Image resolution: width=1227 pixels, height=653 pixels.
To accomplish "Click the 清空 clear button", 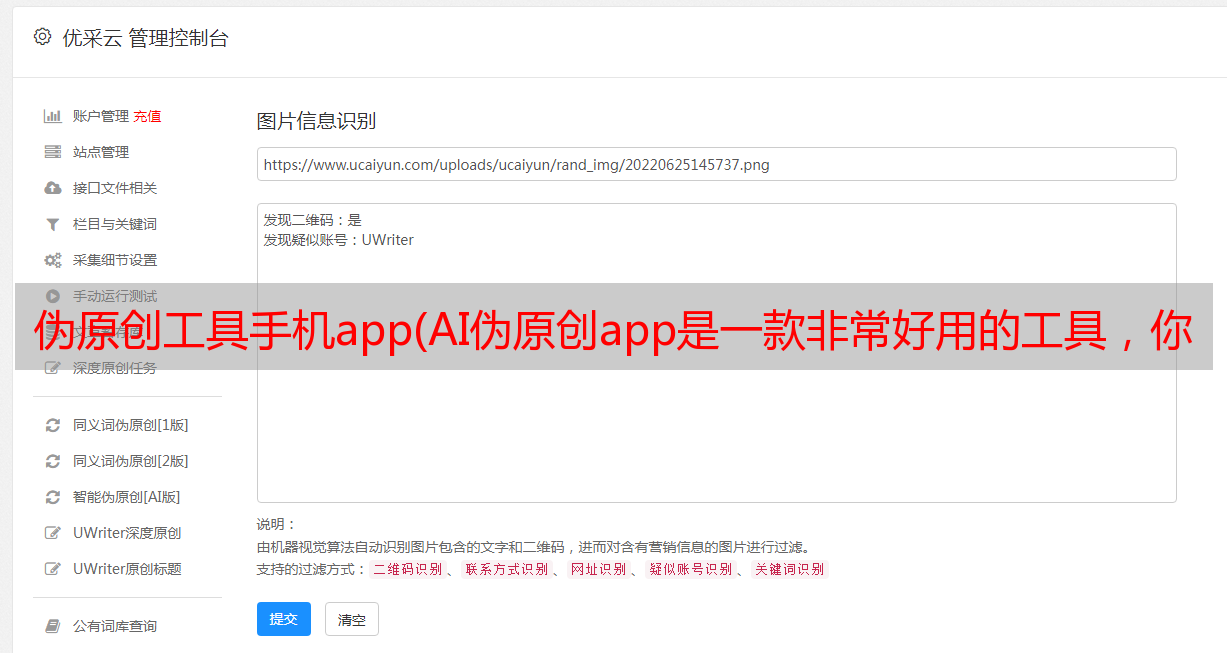I will 352,619.
